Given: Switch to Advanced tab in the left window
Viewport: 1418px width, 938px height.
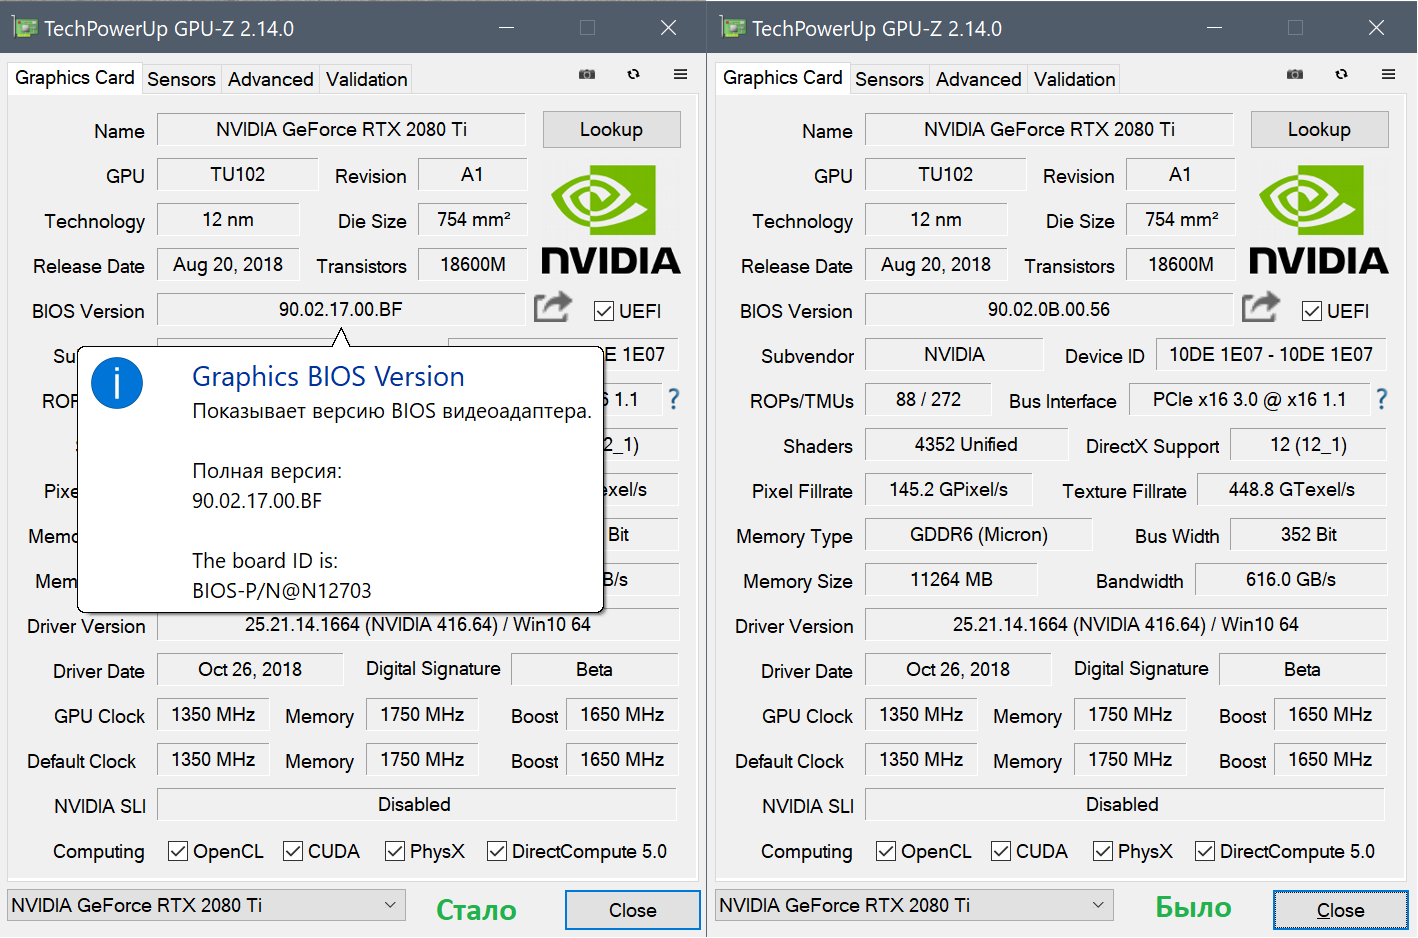Looking at the screenshot, I should point(271,79).
